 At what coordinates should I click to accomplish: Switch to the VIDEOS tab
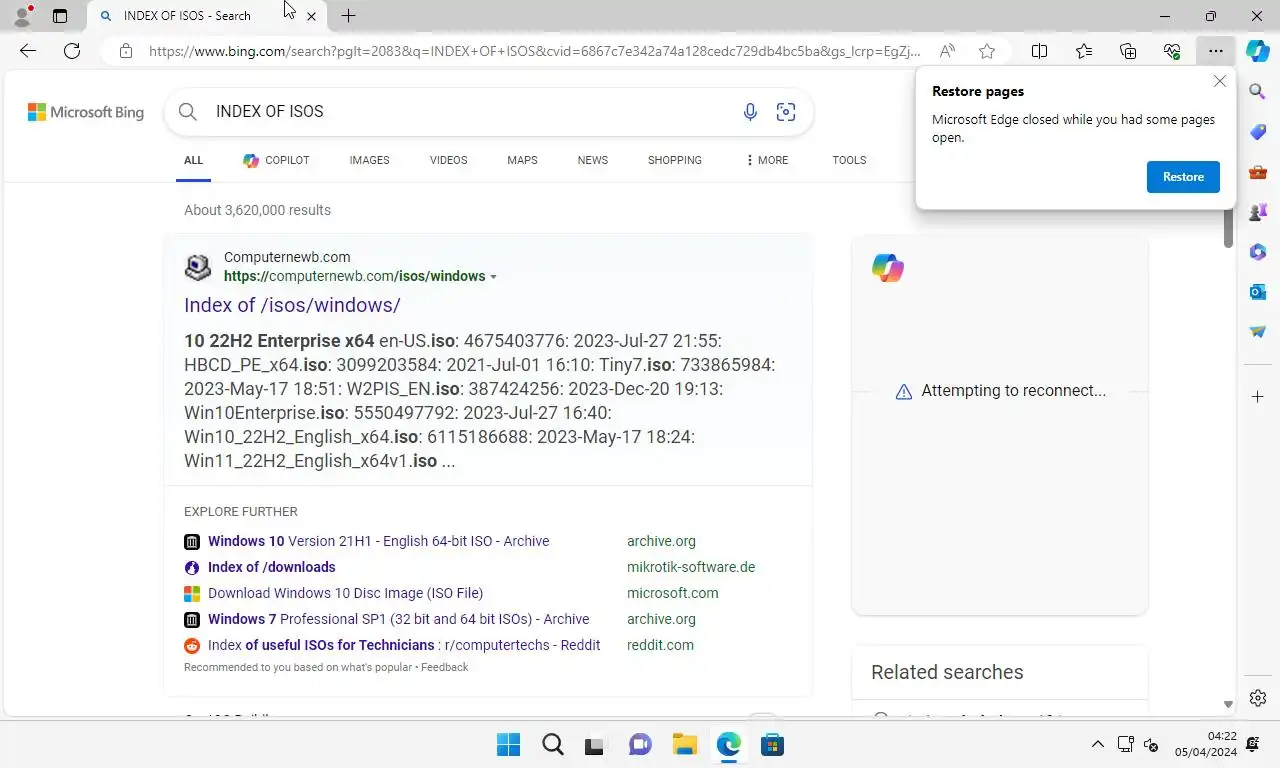coord(448,160)
